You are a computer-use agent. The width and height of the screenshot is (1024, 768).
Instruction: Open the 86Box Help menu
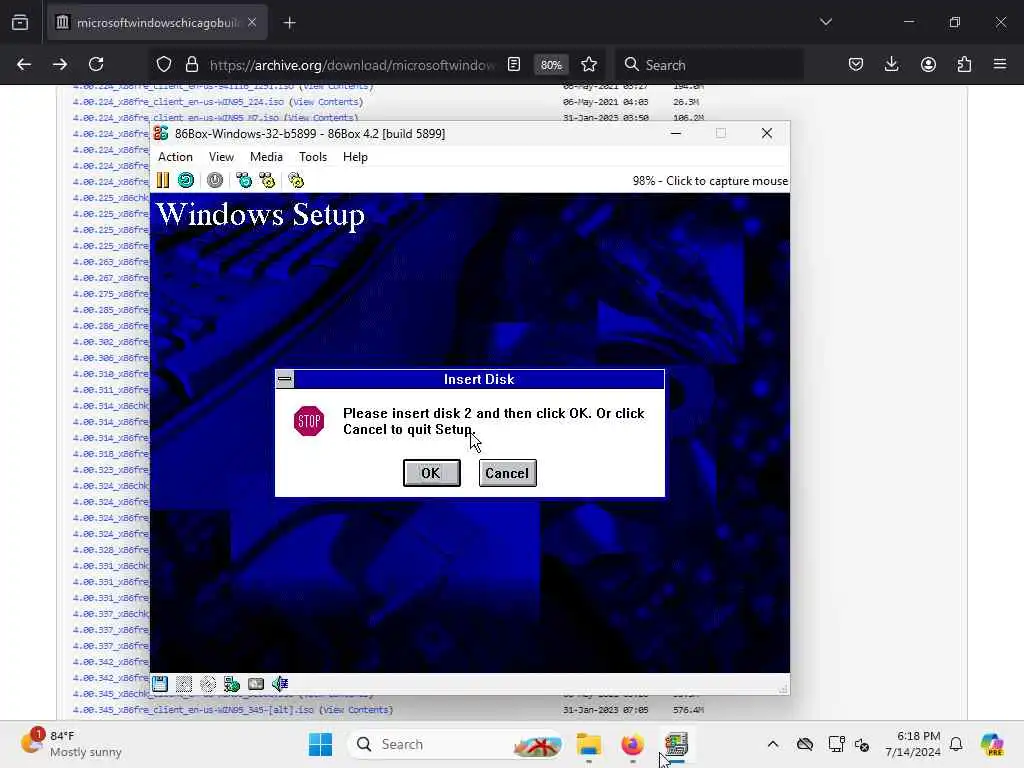(x=355, y=157)
